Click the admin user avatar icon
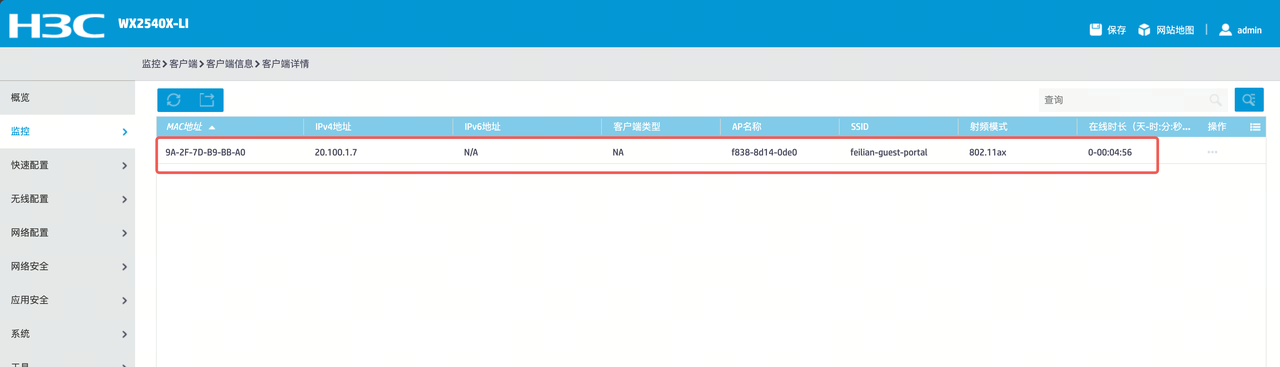1280x367 pixels. 1225,30
